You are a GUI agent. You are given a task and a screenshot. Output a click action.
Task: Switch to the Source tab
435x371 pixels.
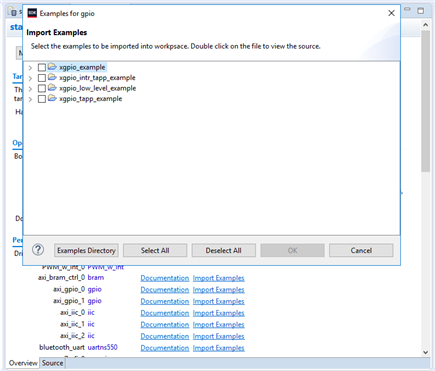(52, 363)
